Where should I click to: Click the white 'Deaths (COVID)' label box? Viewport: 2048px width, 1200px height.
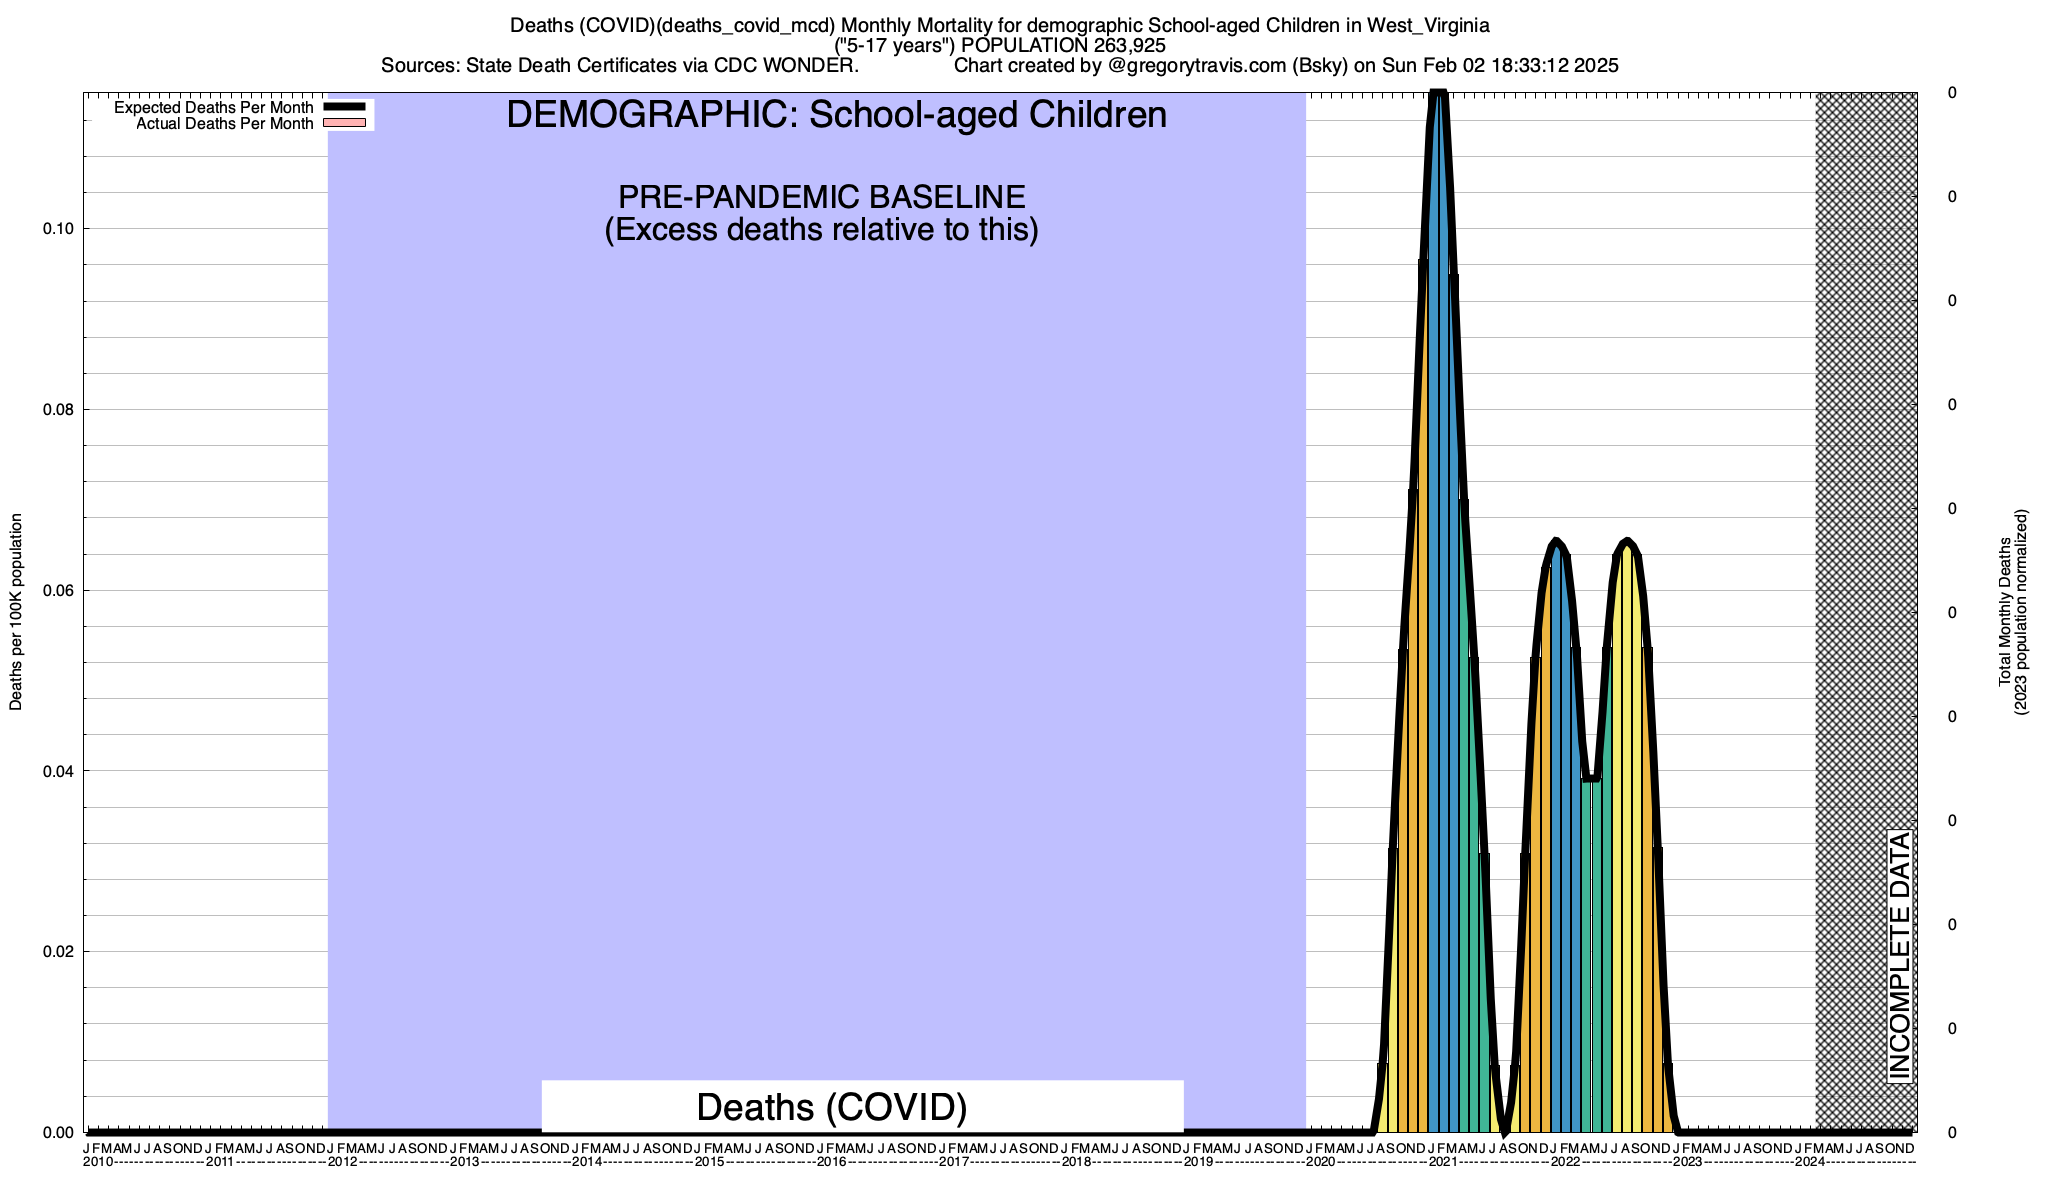click(862, 1106)
